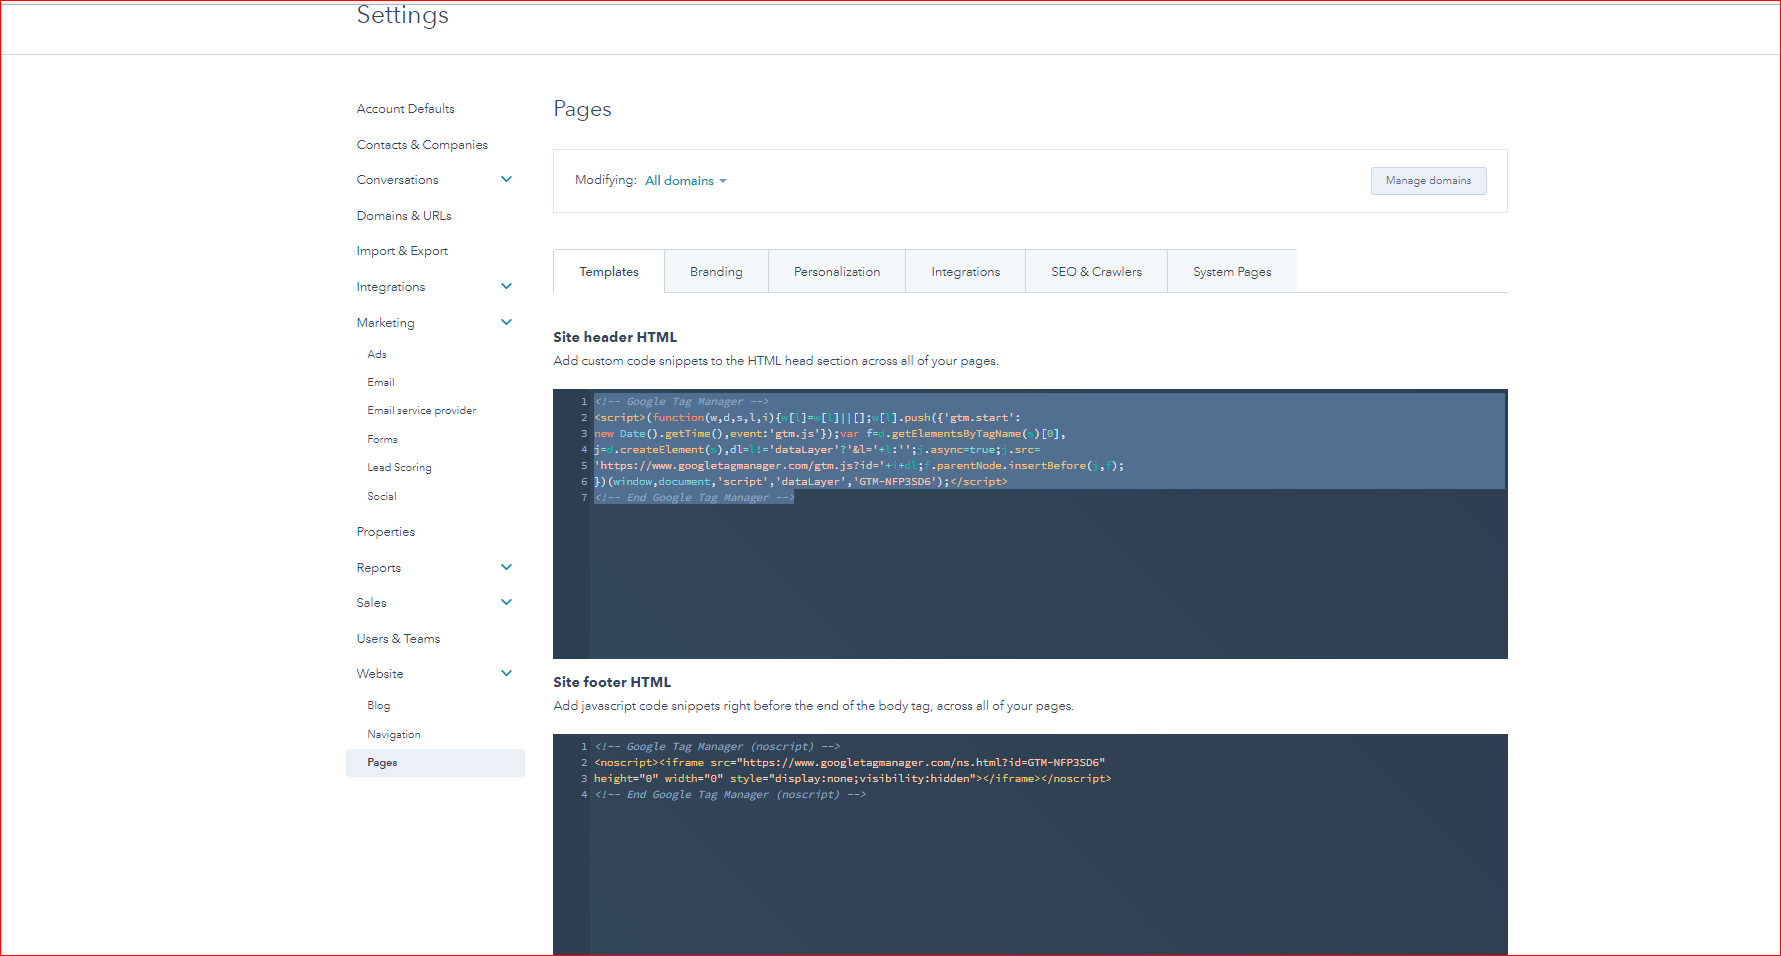Expand the Reports section
Screen dimensions: 1781x956
(507, 567)
